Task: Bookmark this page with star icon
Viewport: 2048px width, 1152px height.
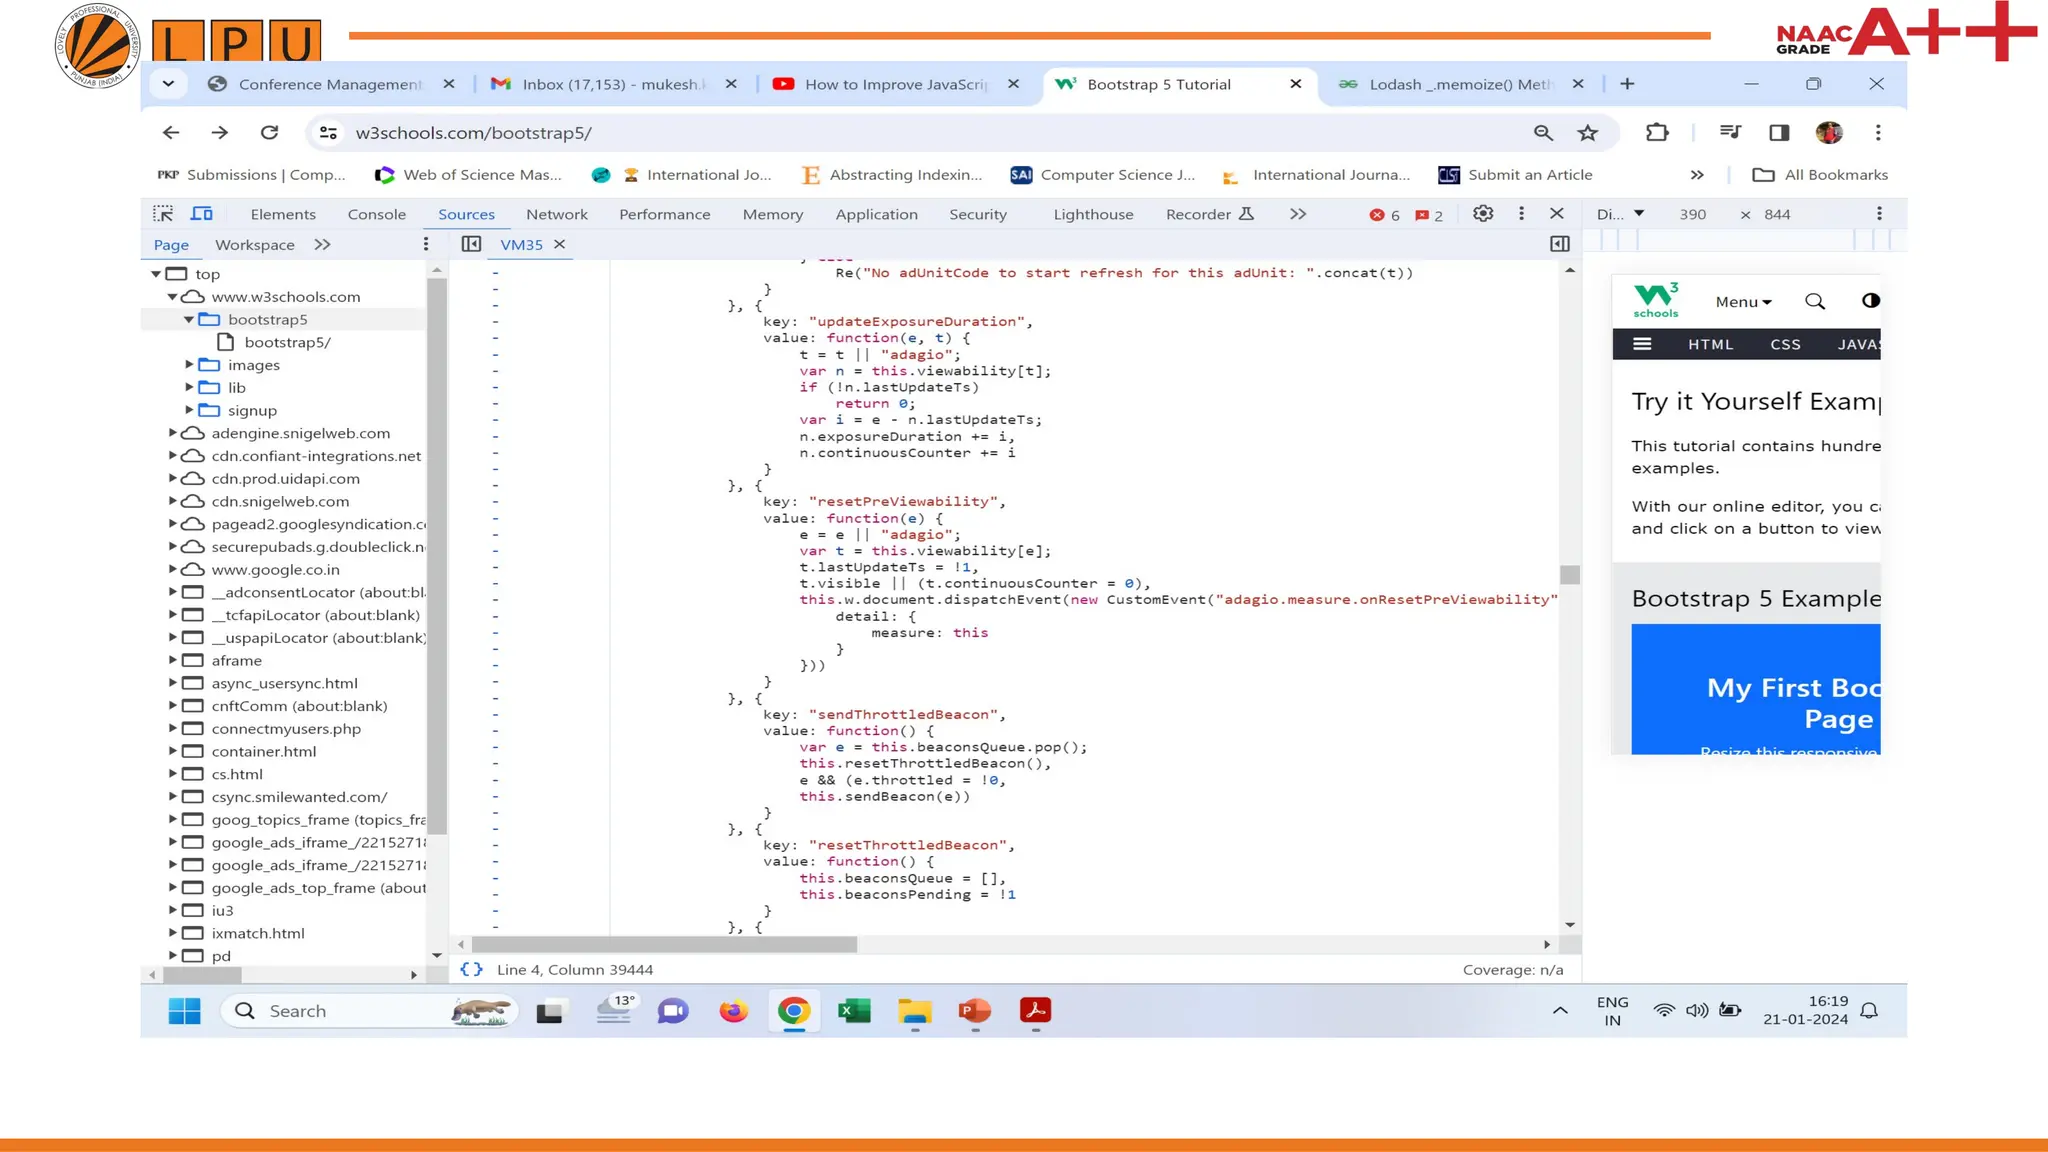Action: pyautogui.click(x=1588, y=133)
